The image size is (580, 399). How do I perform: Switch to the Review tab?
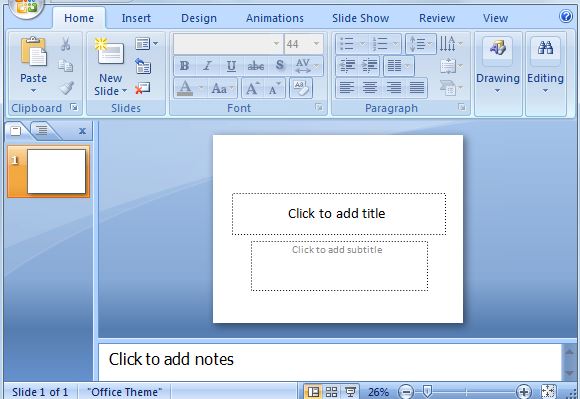click(437, 18)
